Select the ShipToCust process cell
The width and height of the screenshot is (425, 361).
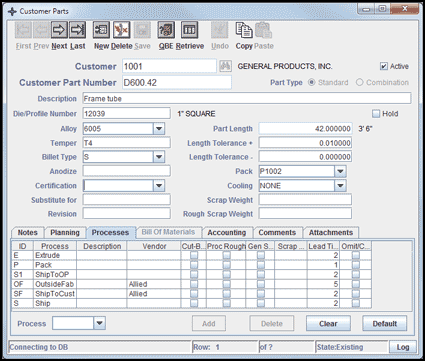[x=55, y=294]
